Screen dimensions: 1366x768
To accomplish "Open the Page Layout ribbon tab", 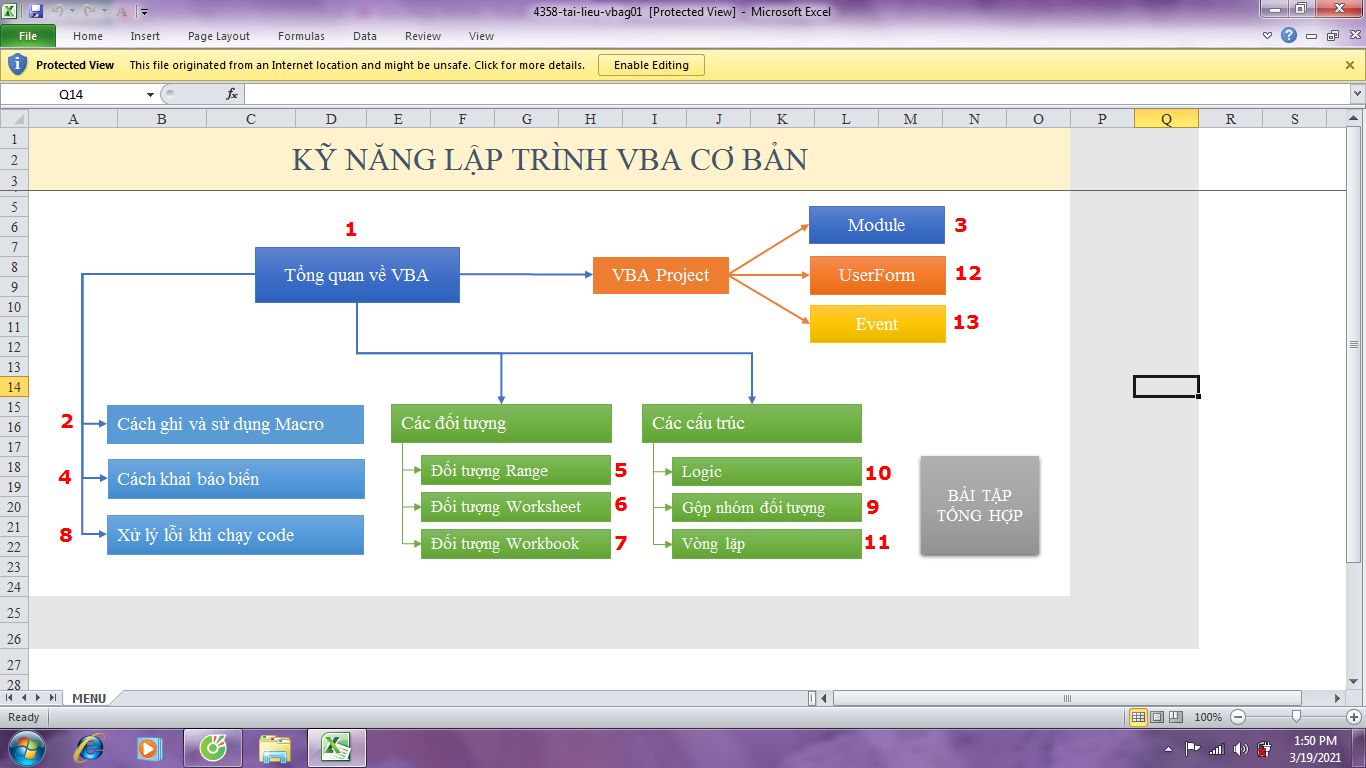I will [219, 36].
